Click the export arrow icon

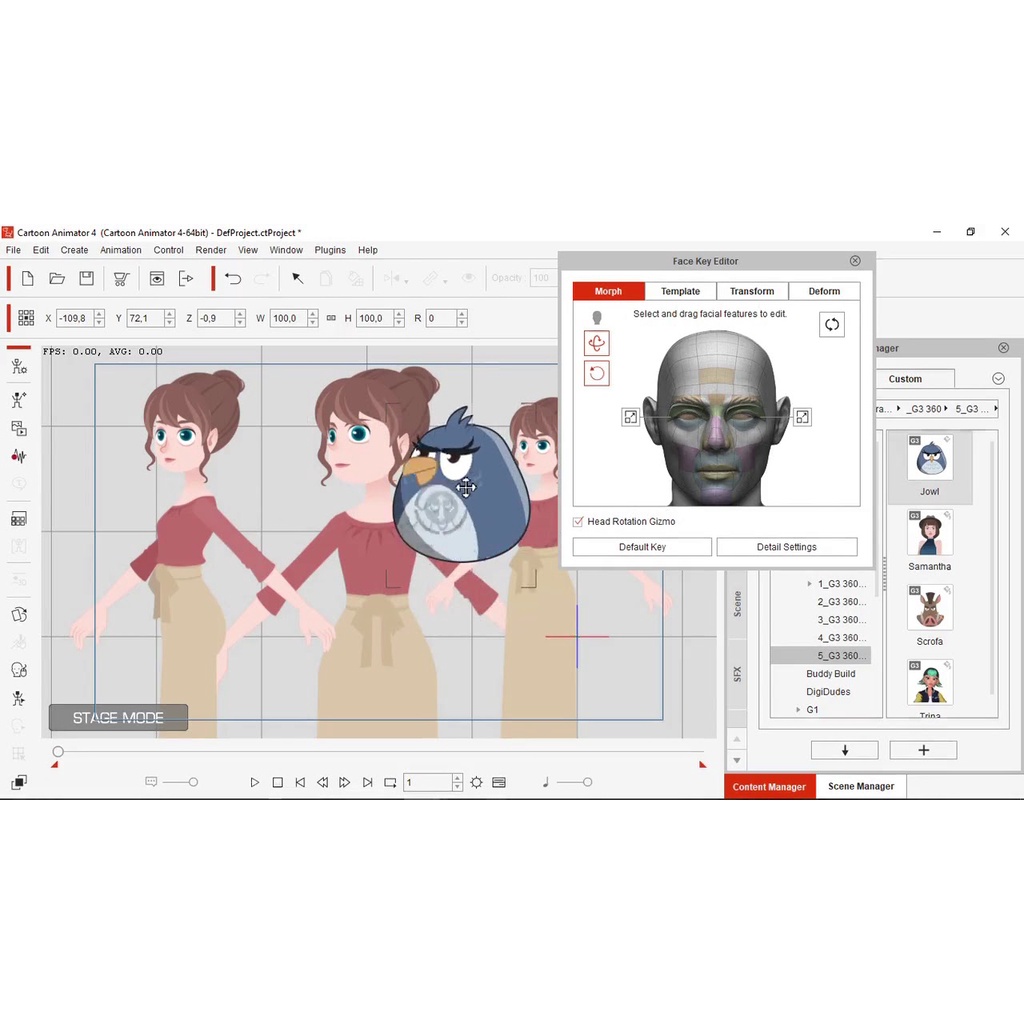pyautogui.click(x=186, y=279)
